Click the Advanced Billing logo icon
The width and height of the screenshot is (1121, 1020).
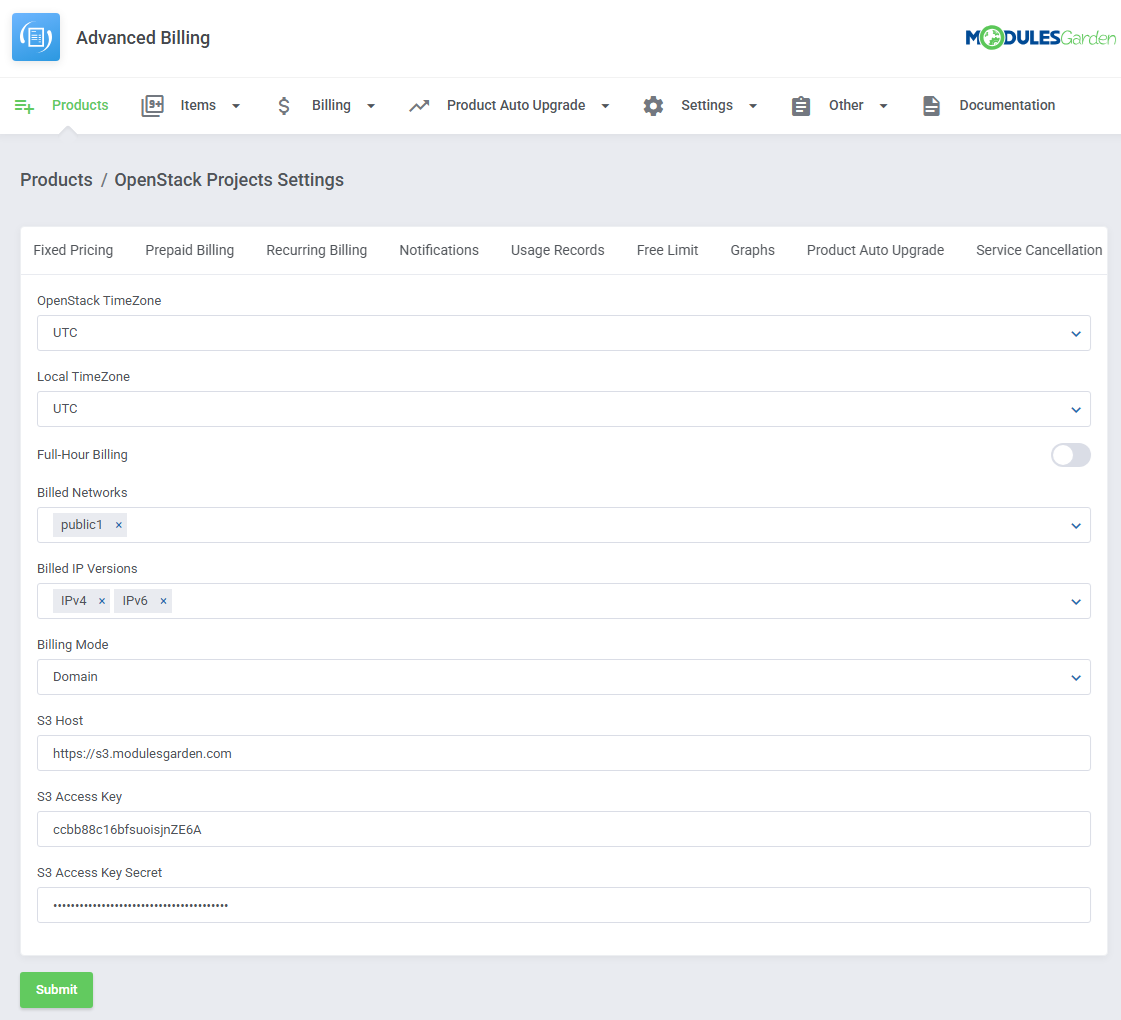pyautogui.click(x=36, y=38)
